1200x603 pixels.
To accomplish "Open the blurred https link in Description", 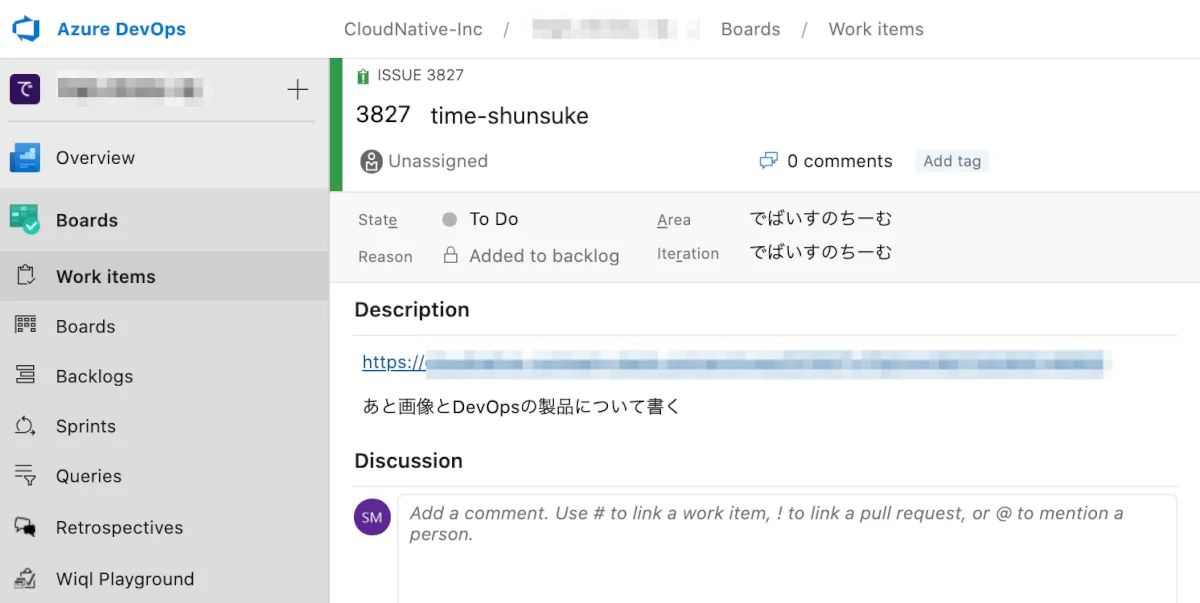I will click(732, 363).
